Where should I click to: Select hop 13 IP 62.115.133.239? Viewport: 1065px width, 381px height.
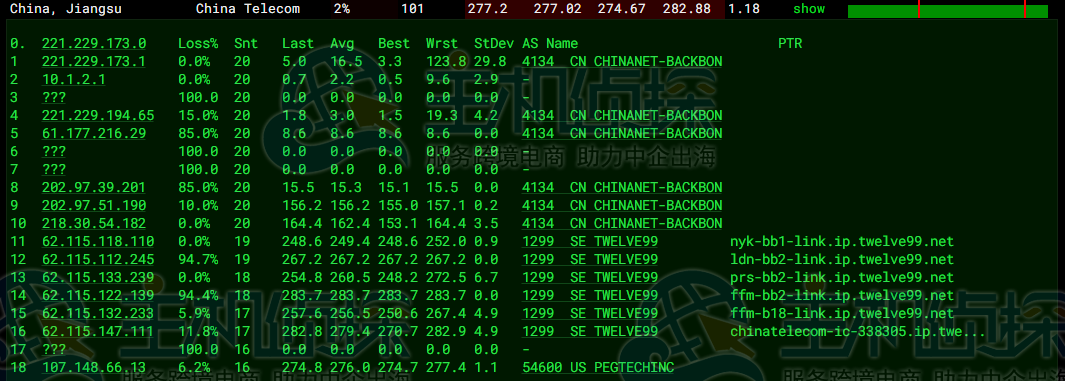pos(98,277)
